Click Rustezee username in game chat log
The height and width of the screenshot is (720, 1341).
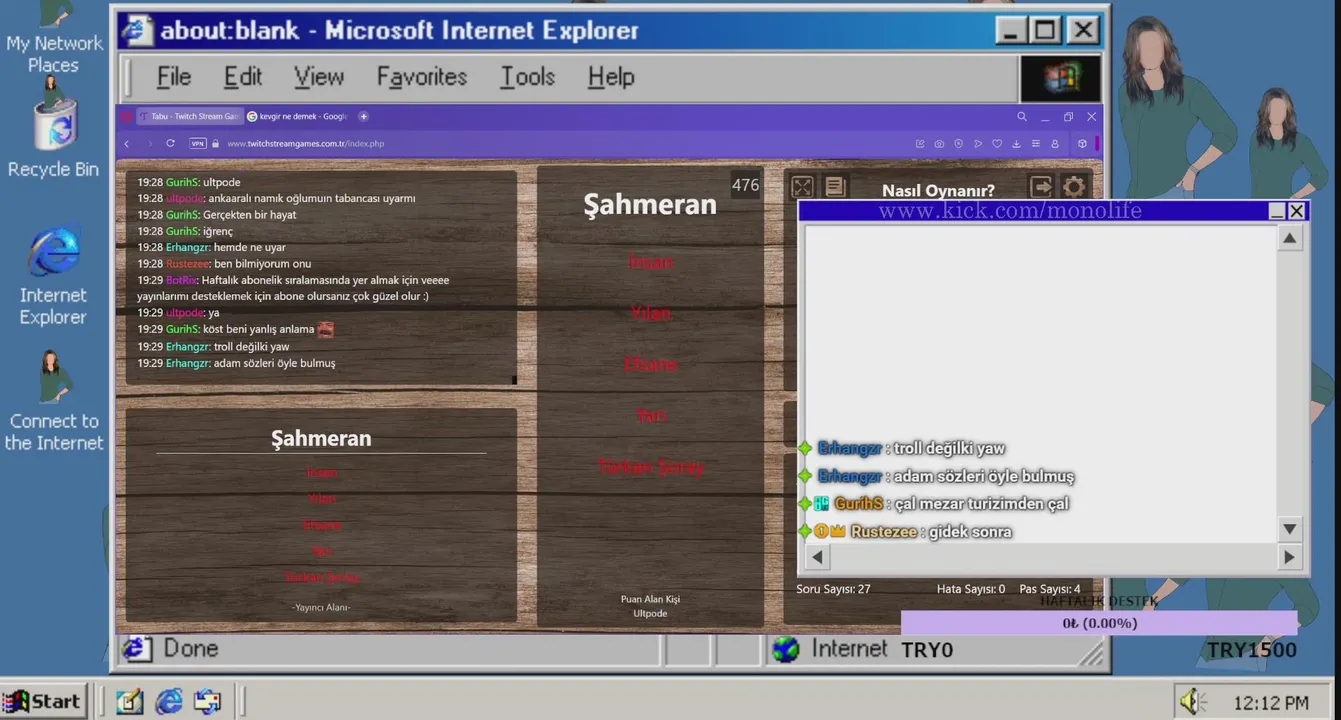click(x=187, y=264)
